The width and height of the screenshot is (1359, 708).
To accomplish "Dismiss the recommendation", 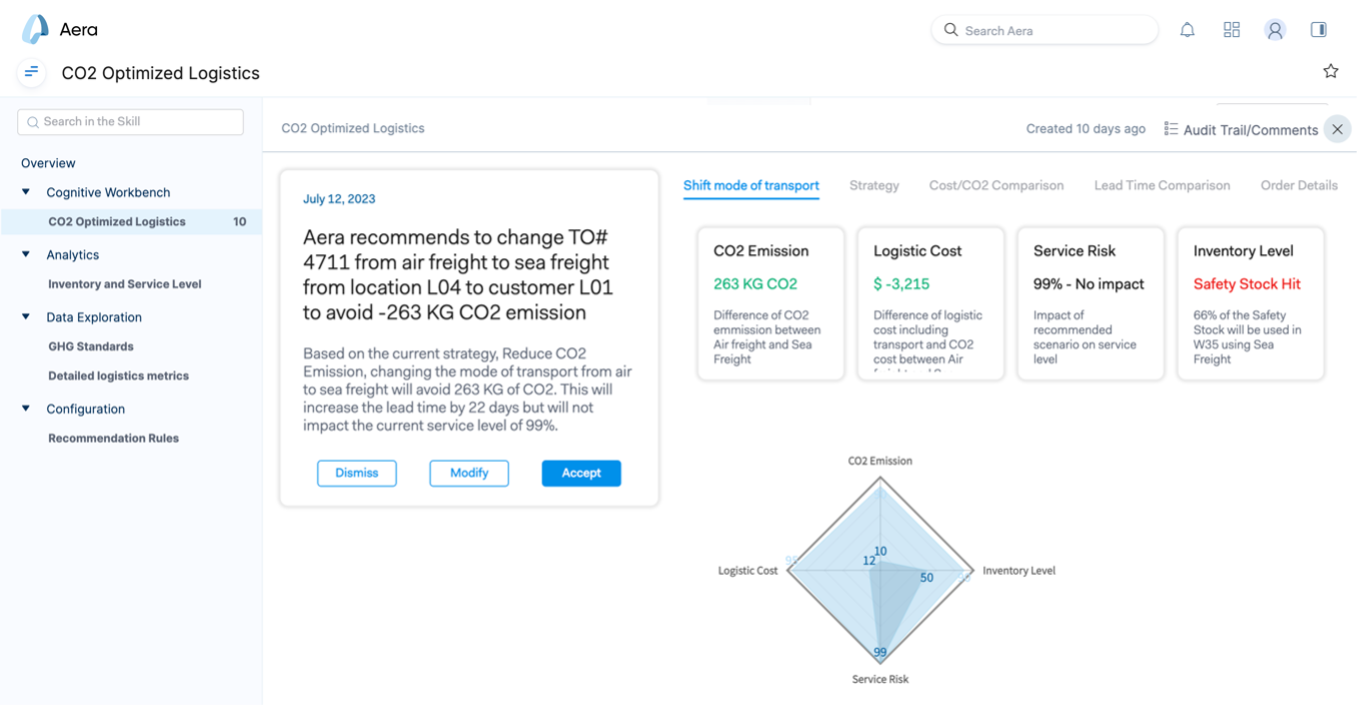I will tap(357, 473).
